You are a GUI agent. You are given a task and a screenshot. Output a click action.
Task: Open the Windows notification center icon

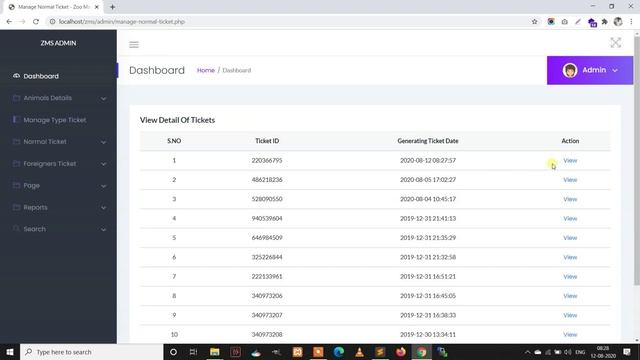627,352
